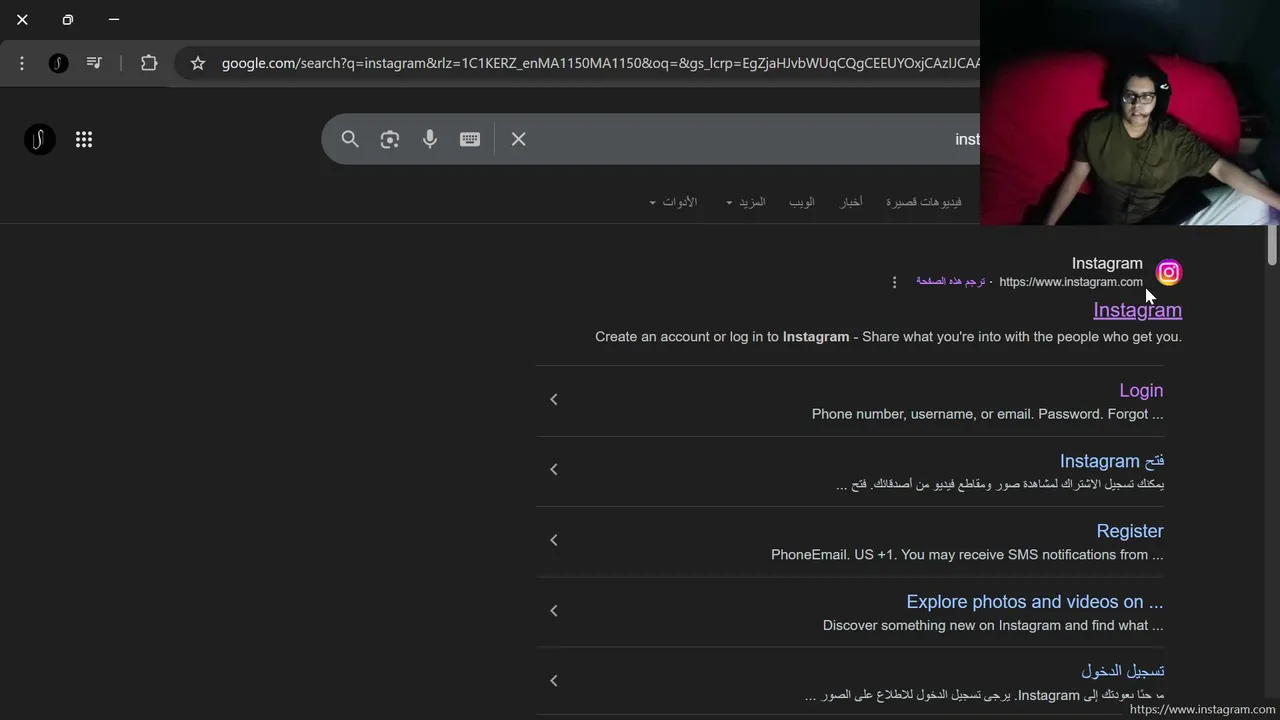This screenshot has height=720, width=1280.
Task: Open the الأدوات tools dropdown
Action: [x=673, y=202]
